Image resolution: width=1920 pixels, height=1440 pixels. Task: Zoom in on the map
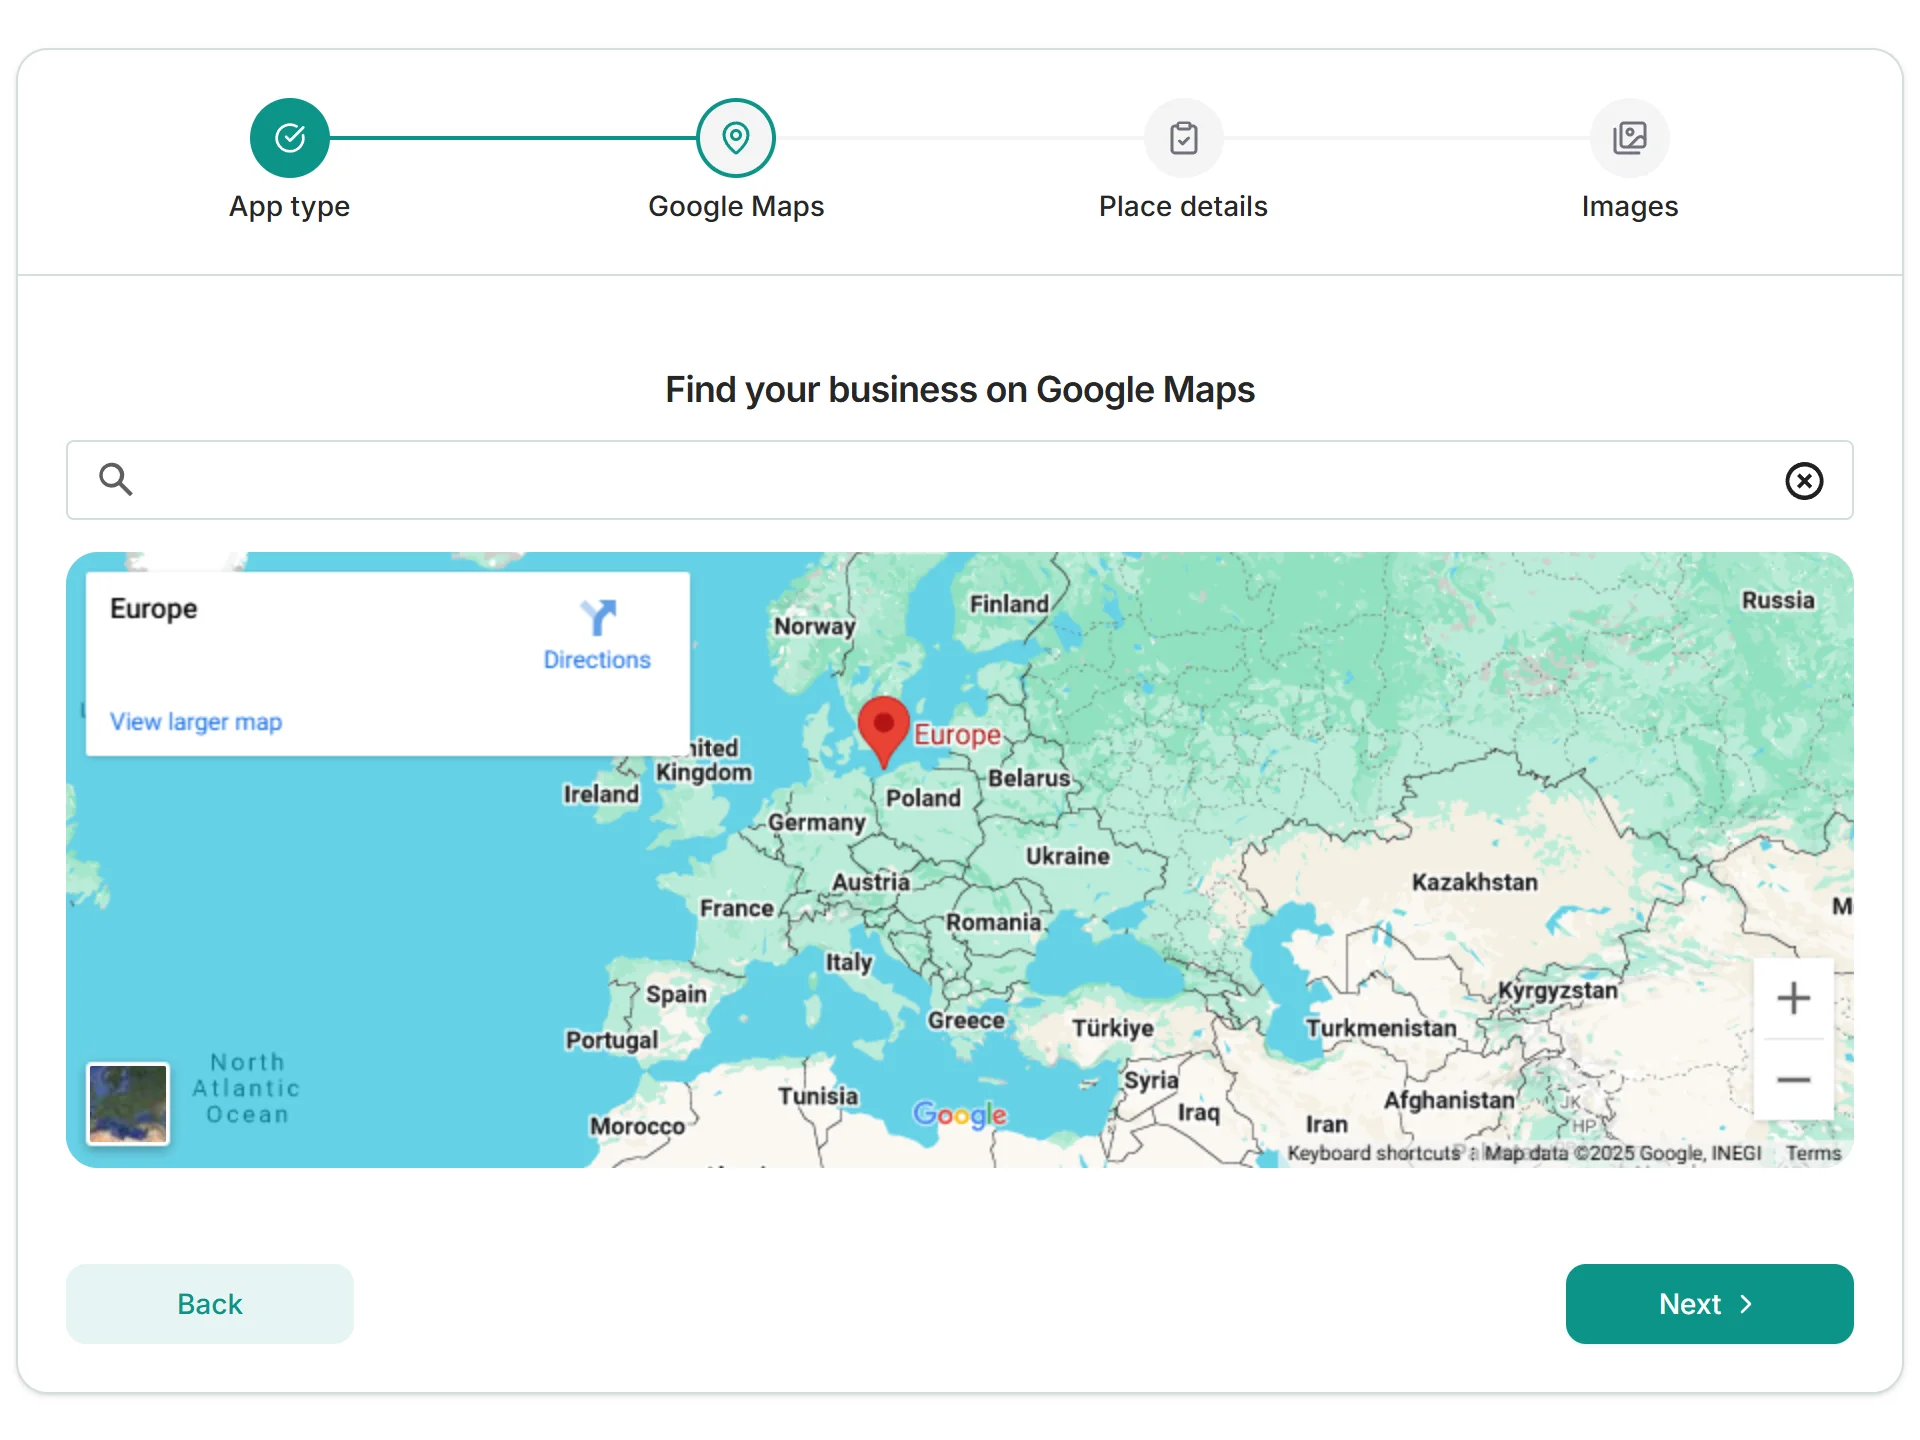click(1794, 998)
